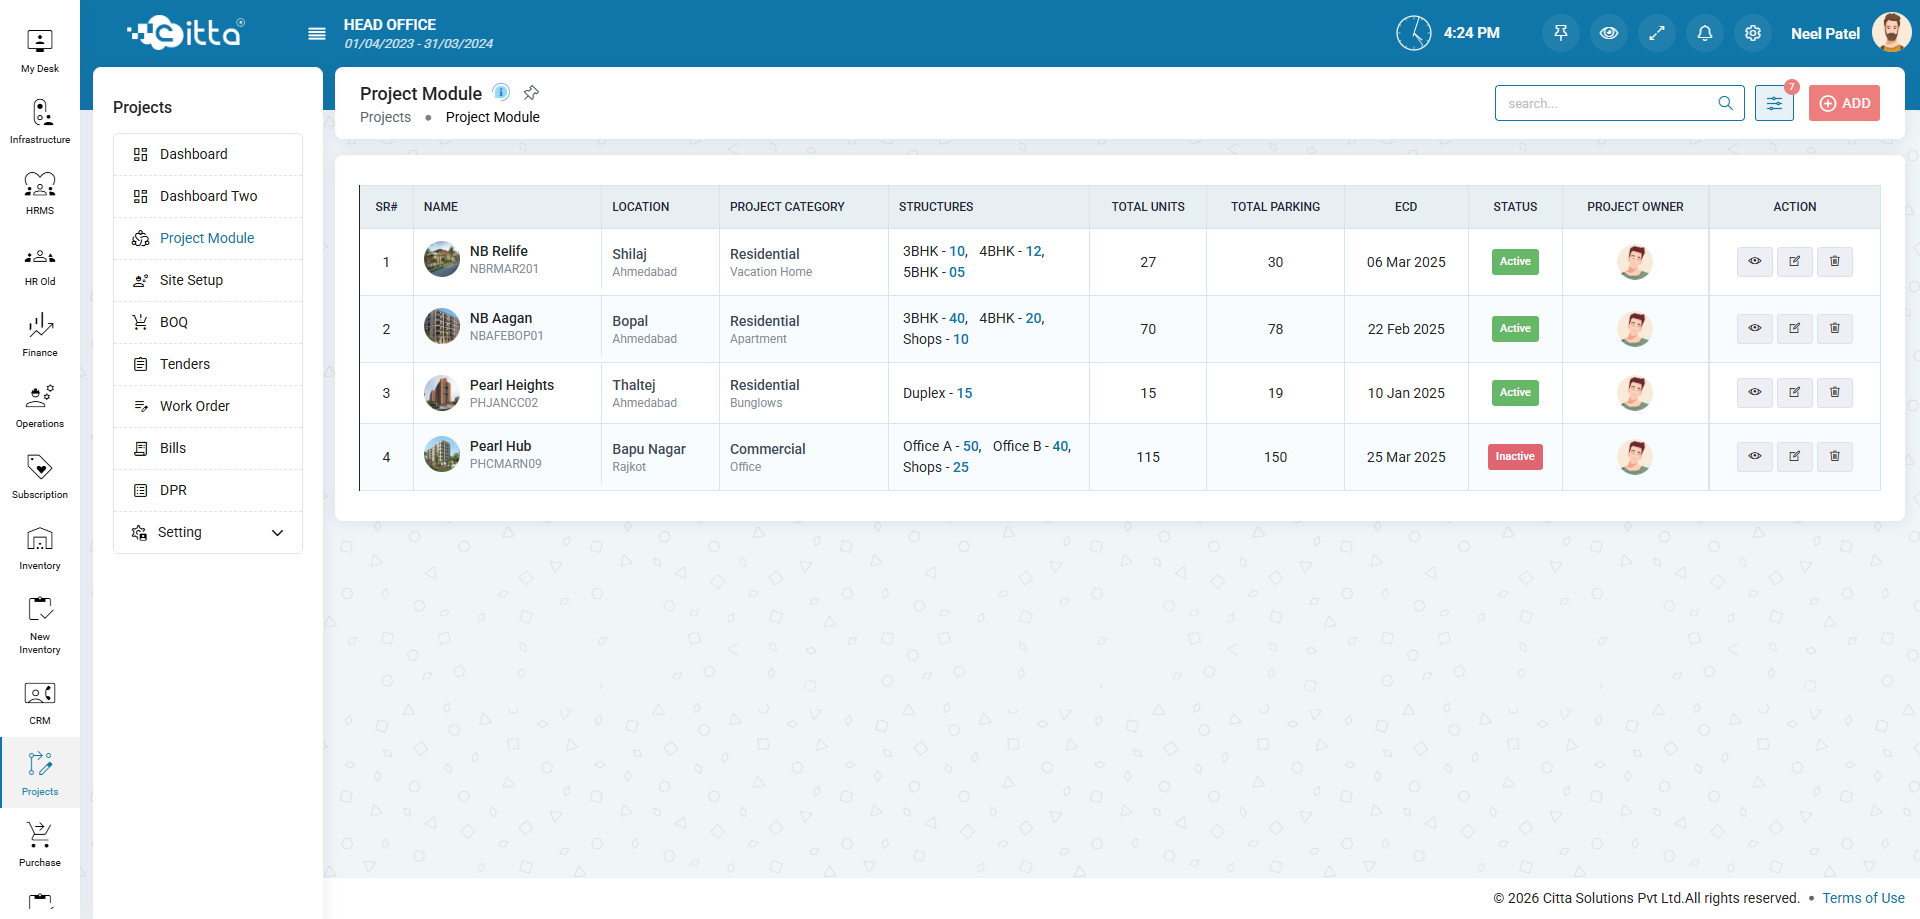Open the filter options button
The height and width of the screenshot is (919, 1920).
(x=1774, y=103)
